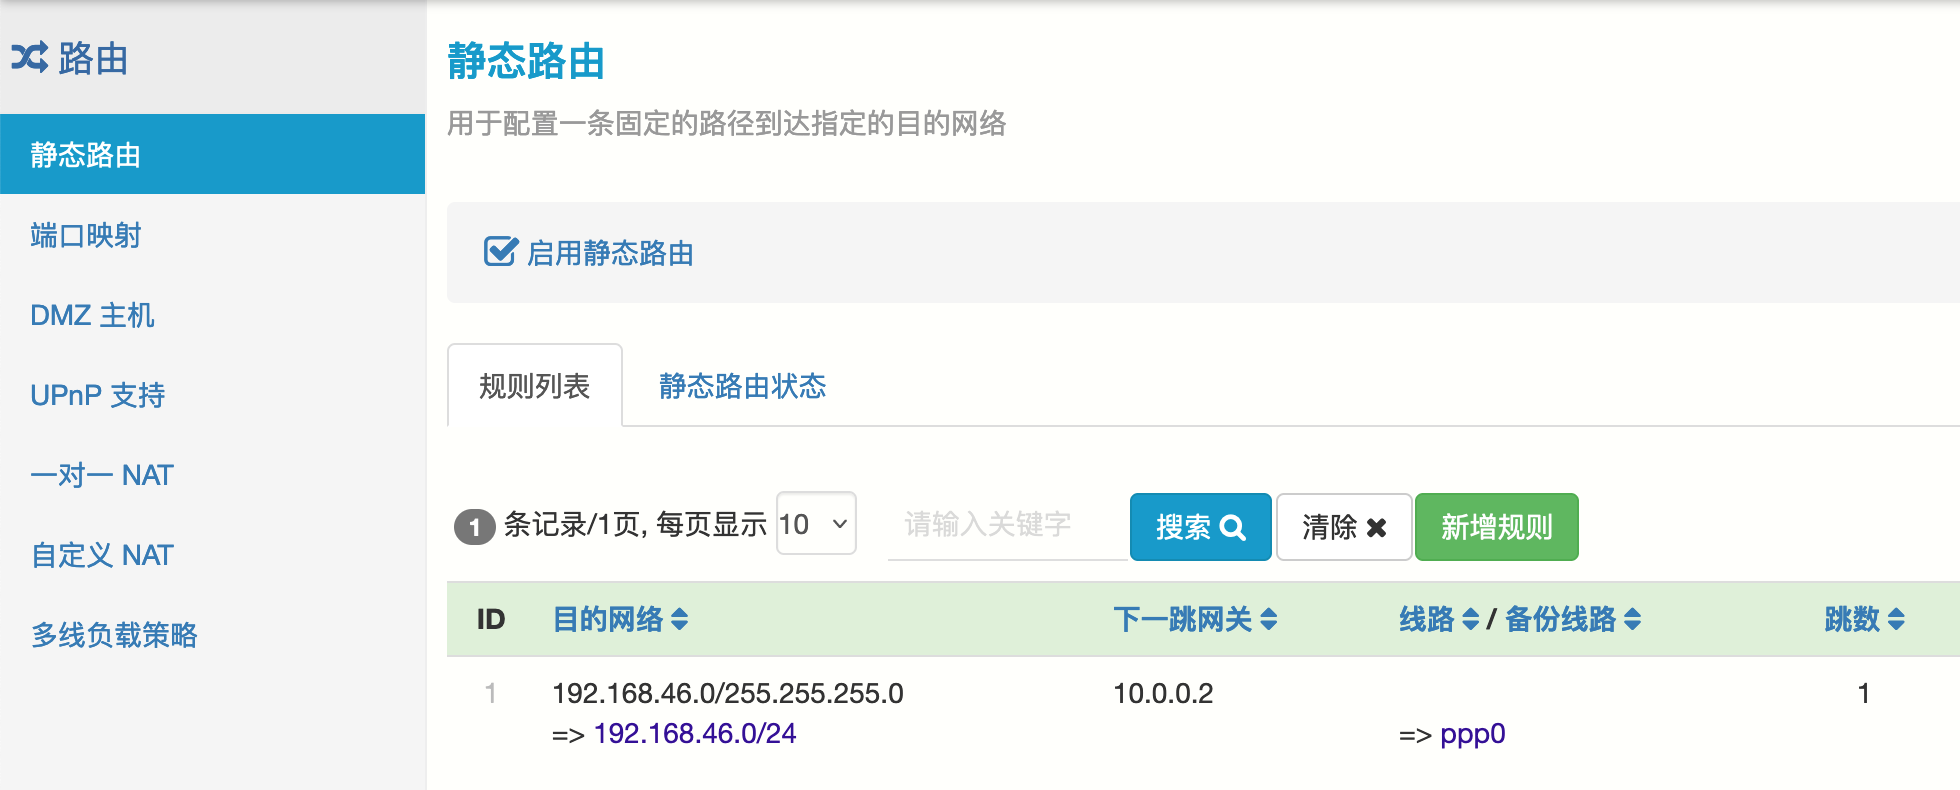Click the green 新增规则 button
This screenshot has width=1960, height=790.
(x=1496, y=527)
